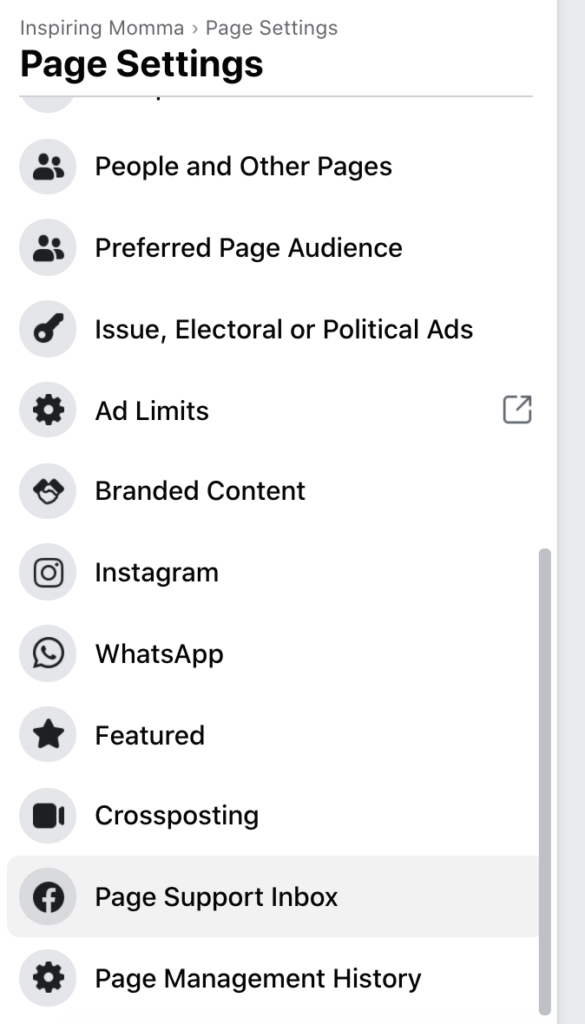
Task: Open Page Management History
Action: click(274, 978)
